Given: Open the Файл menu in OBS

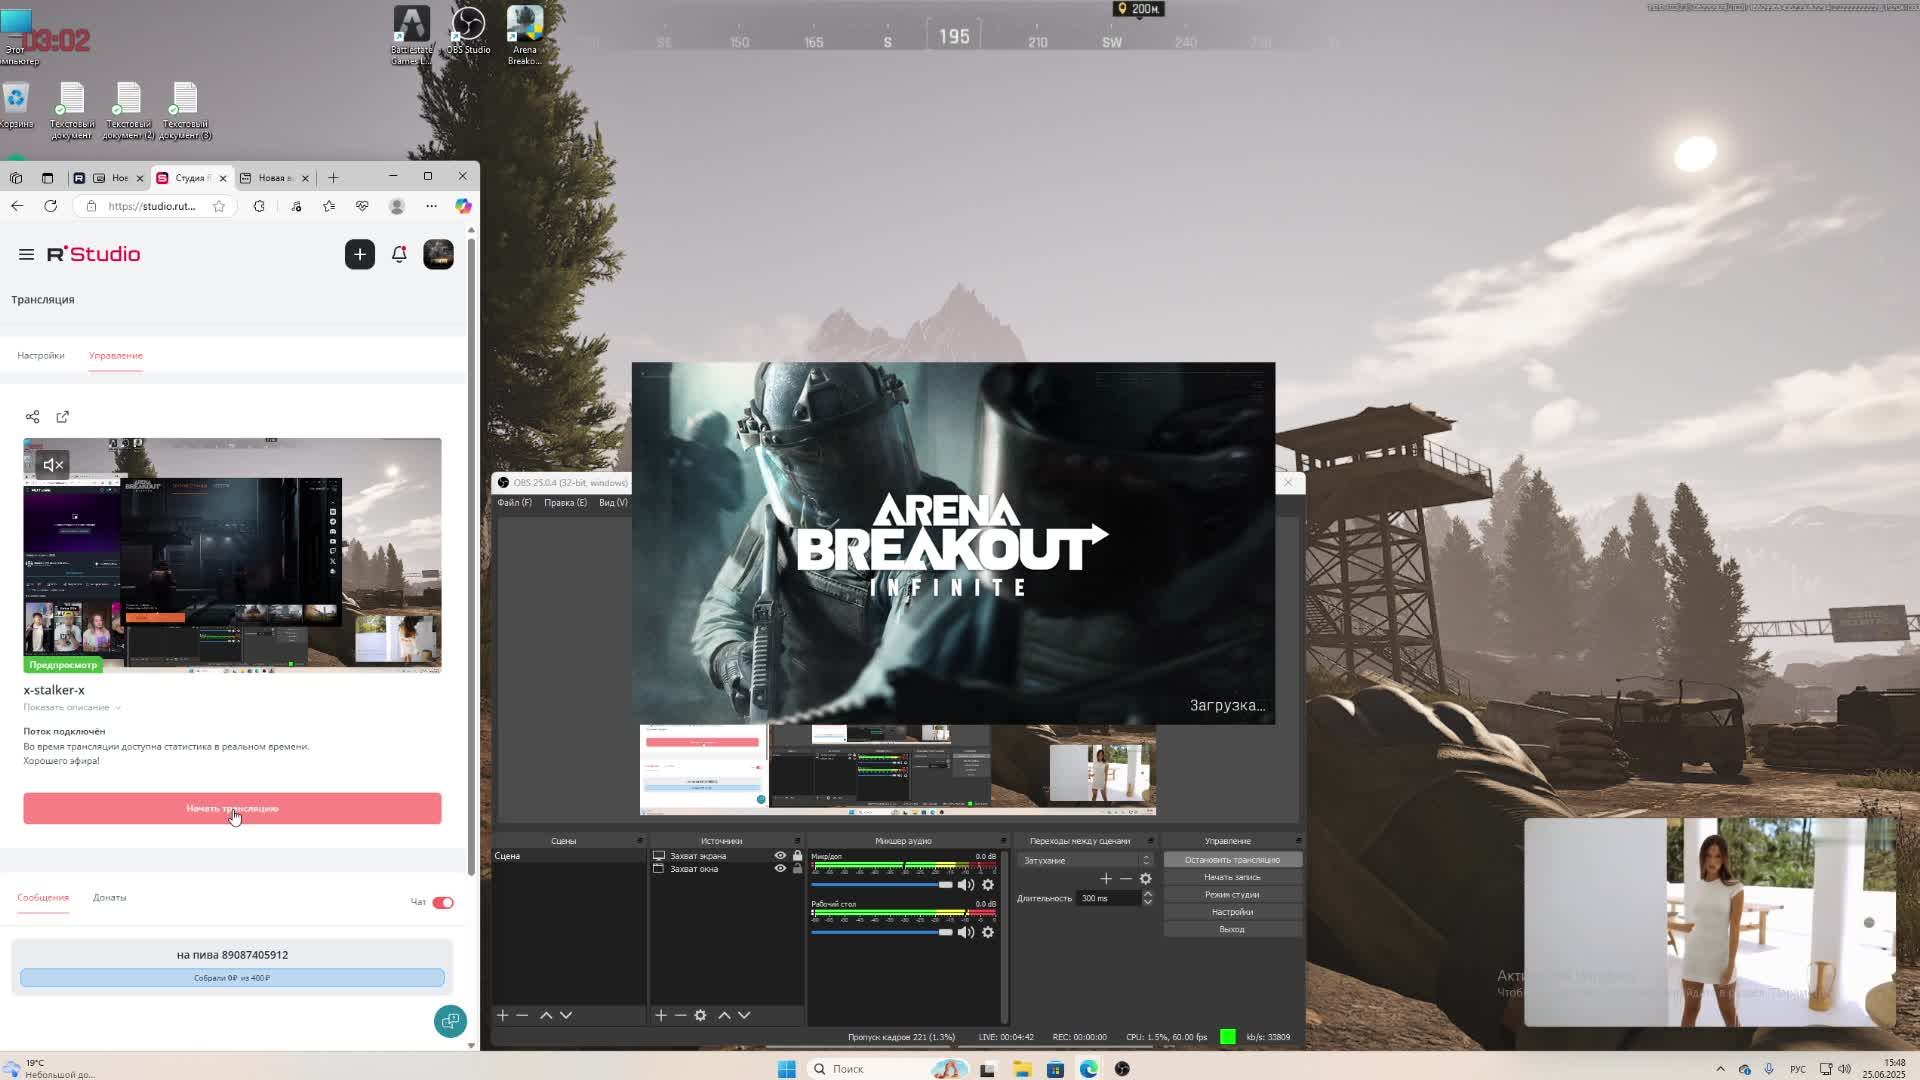Looking at the screenshot, I should point(514,503).
